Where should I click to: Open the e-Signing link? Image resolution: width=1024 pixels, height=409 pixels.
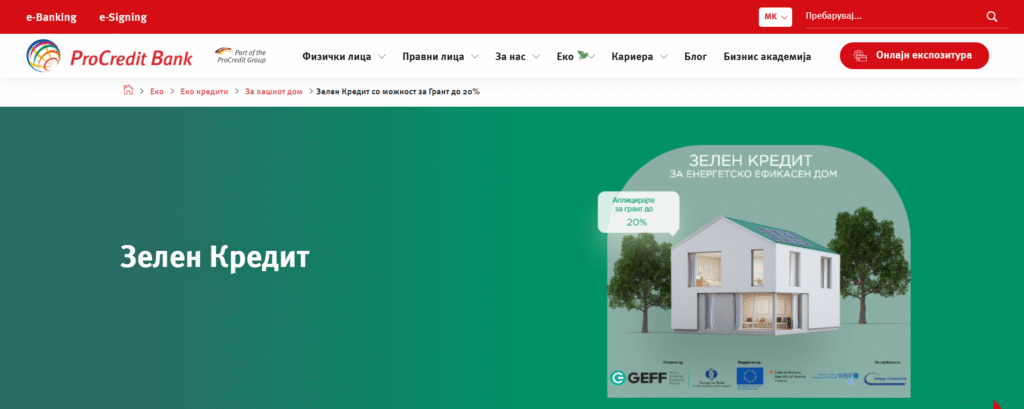[123, 17]
